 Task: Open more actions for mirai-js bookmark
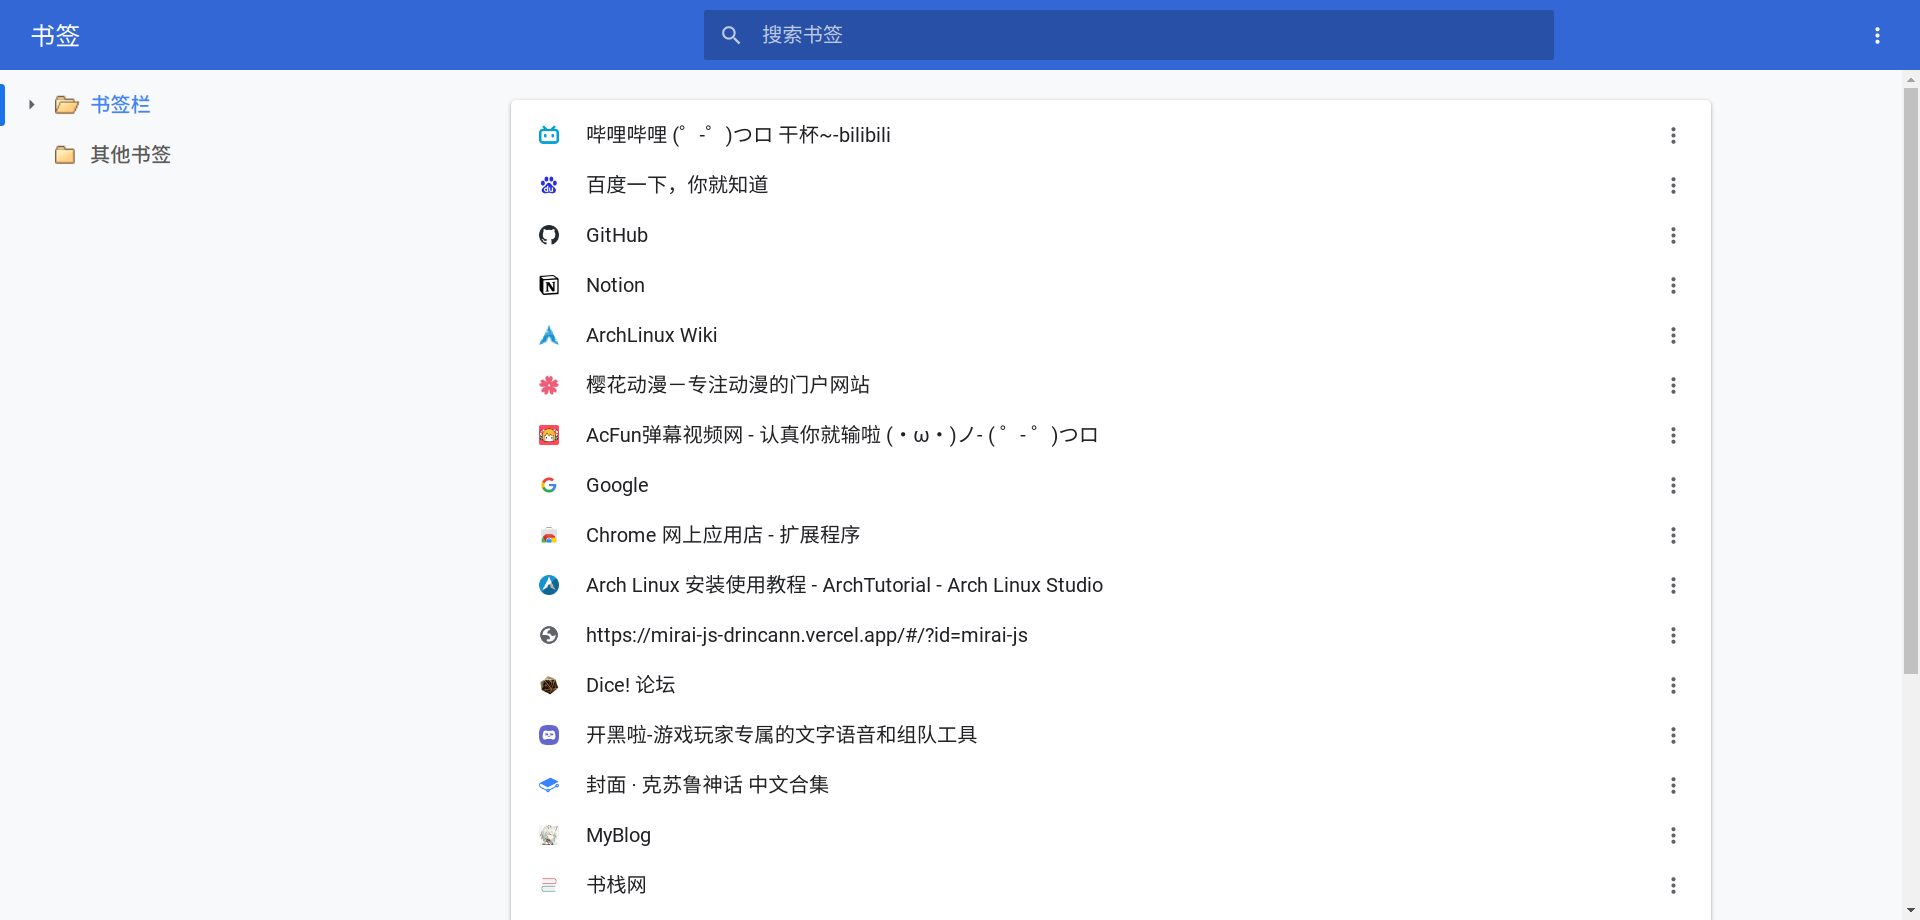click(1673, 635)
